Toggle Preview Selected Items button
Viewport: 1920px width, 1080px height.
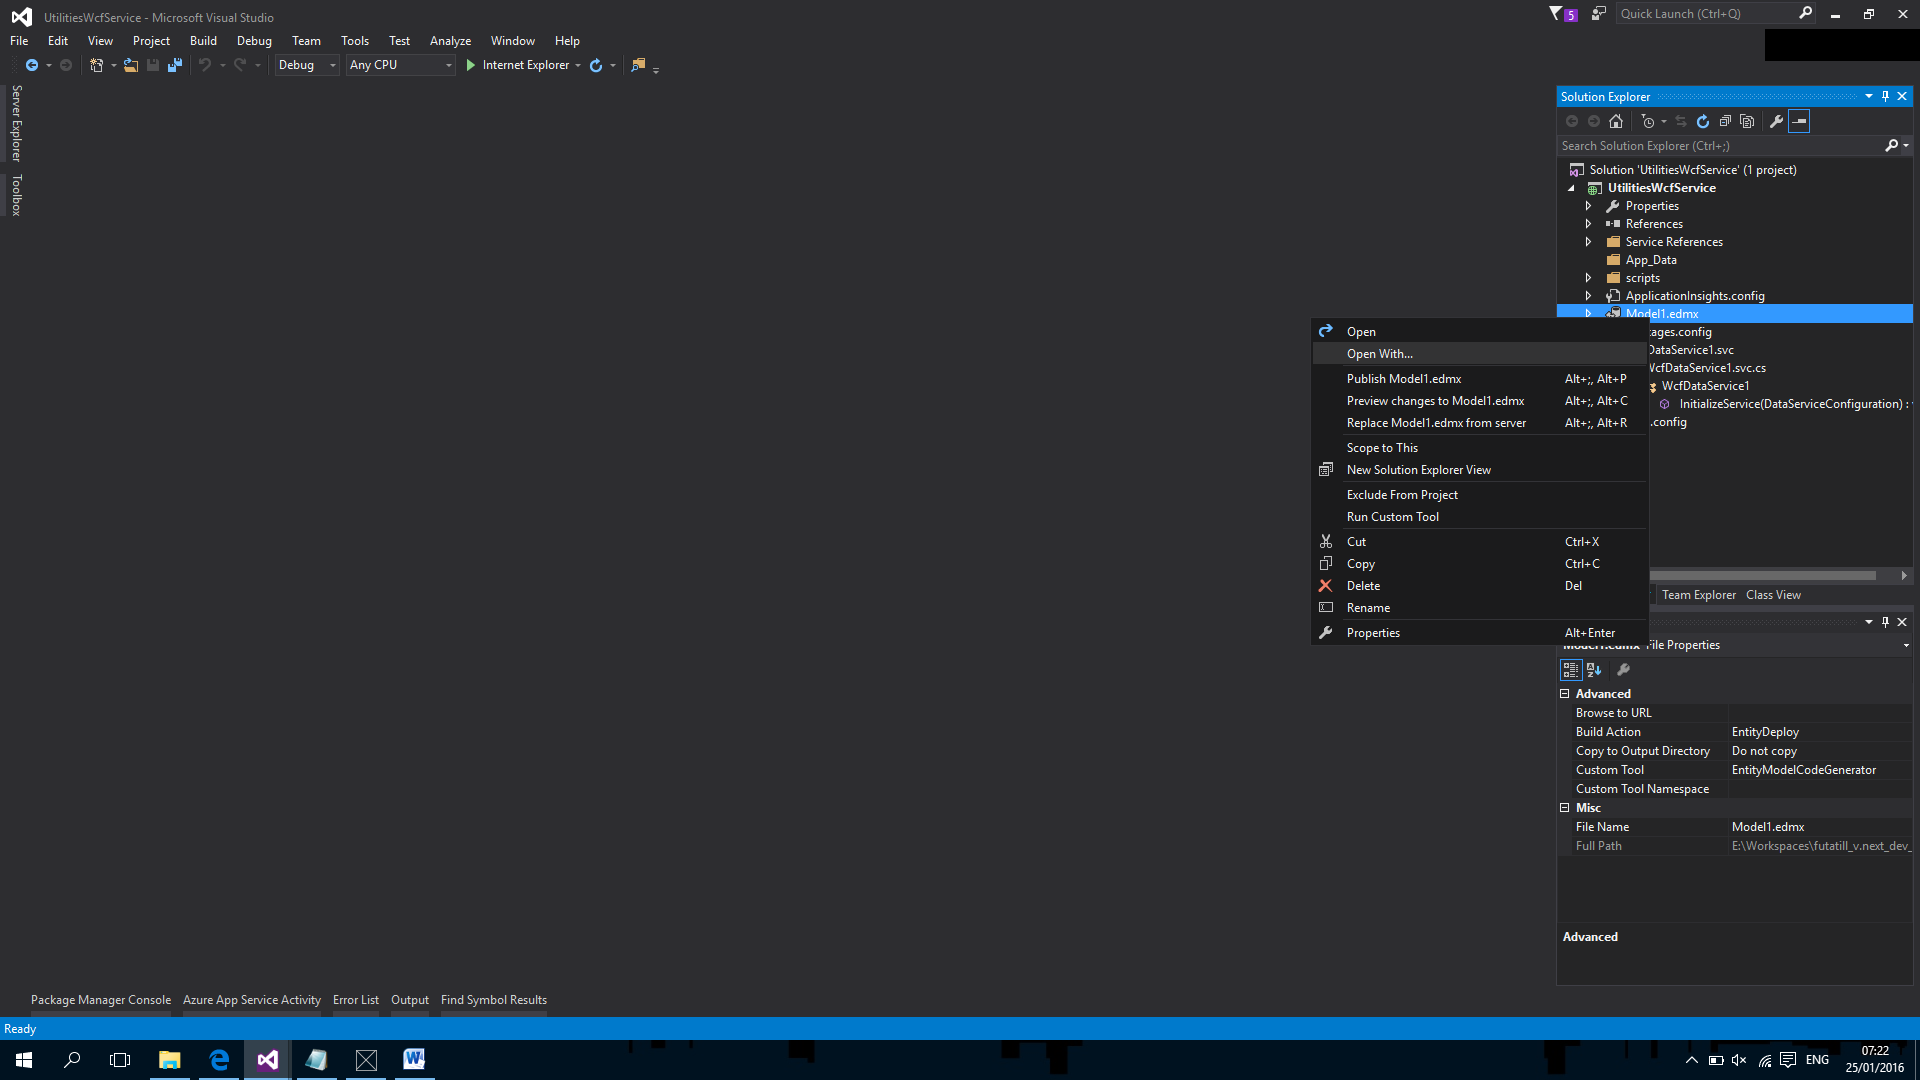[1799, 121]
